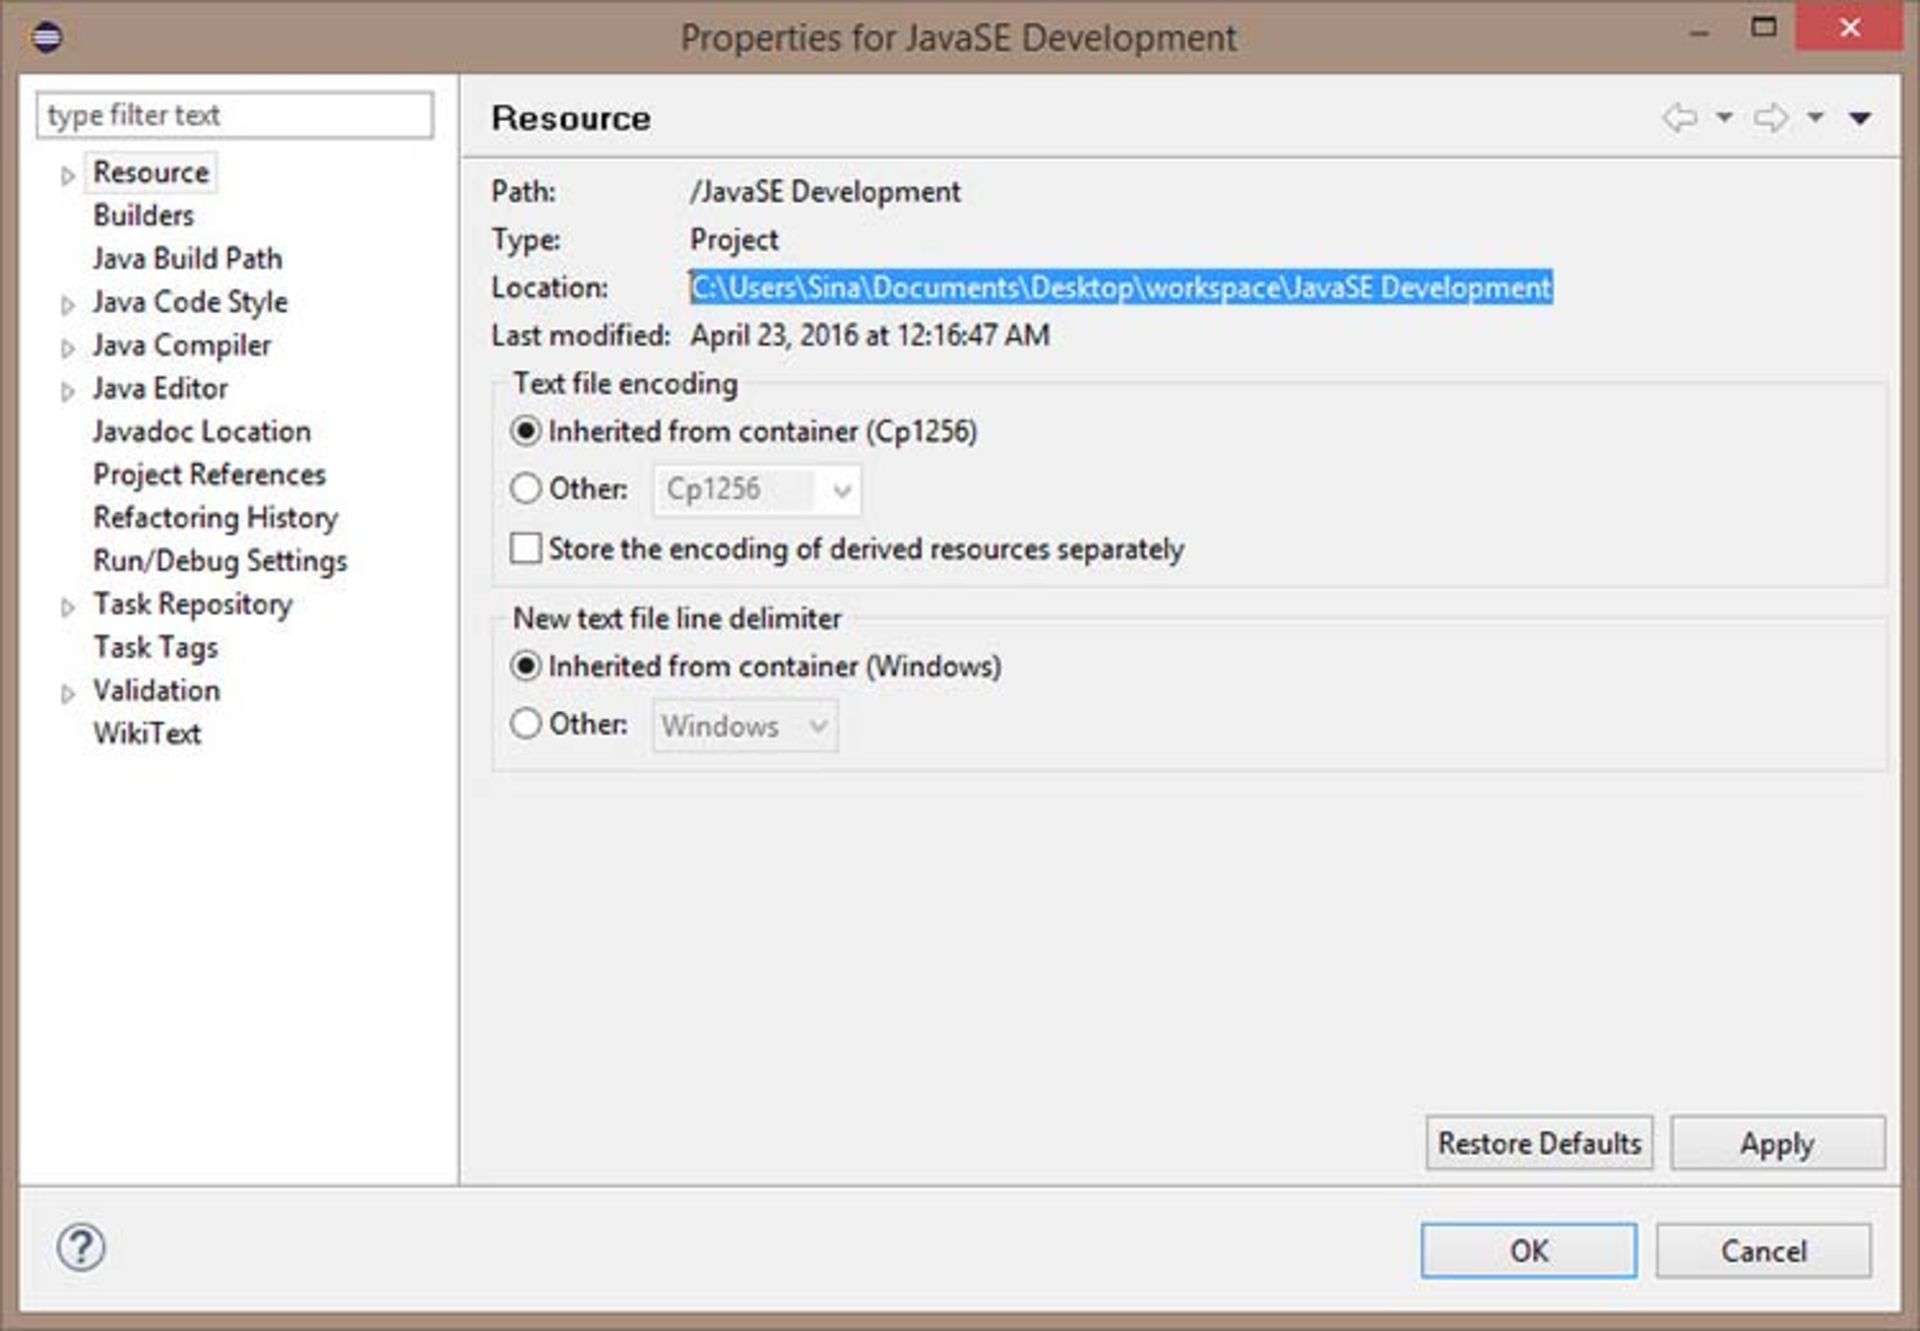This screenshot has height=1331, width=1920.
Task: Focus the type filter text field
Action: [235, 115]
